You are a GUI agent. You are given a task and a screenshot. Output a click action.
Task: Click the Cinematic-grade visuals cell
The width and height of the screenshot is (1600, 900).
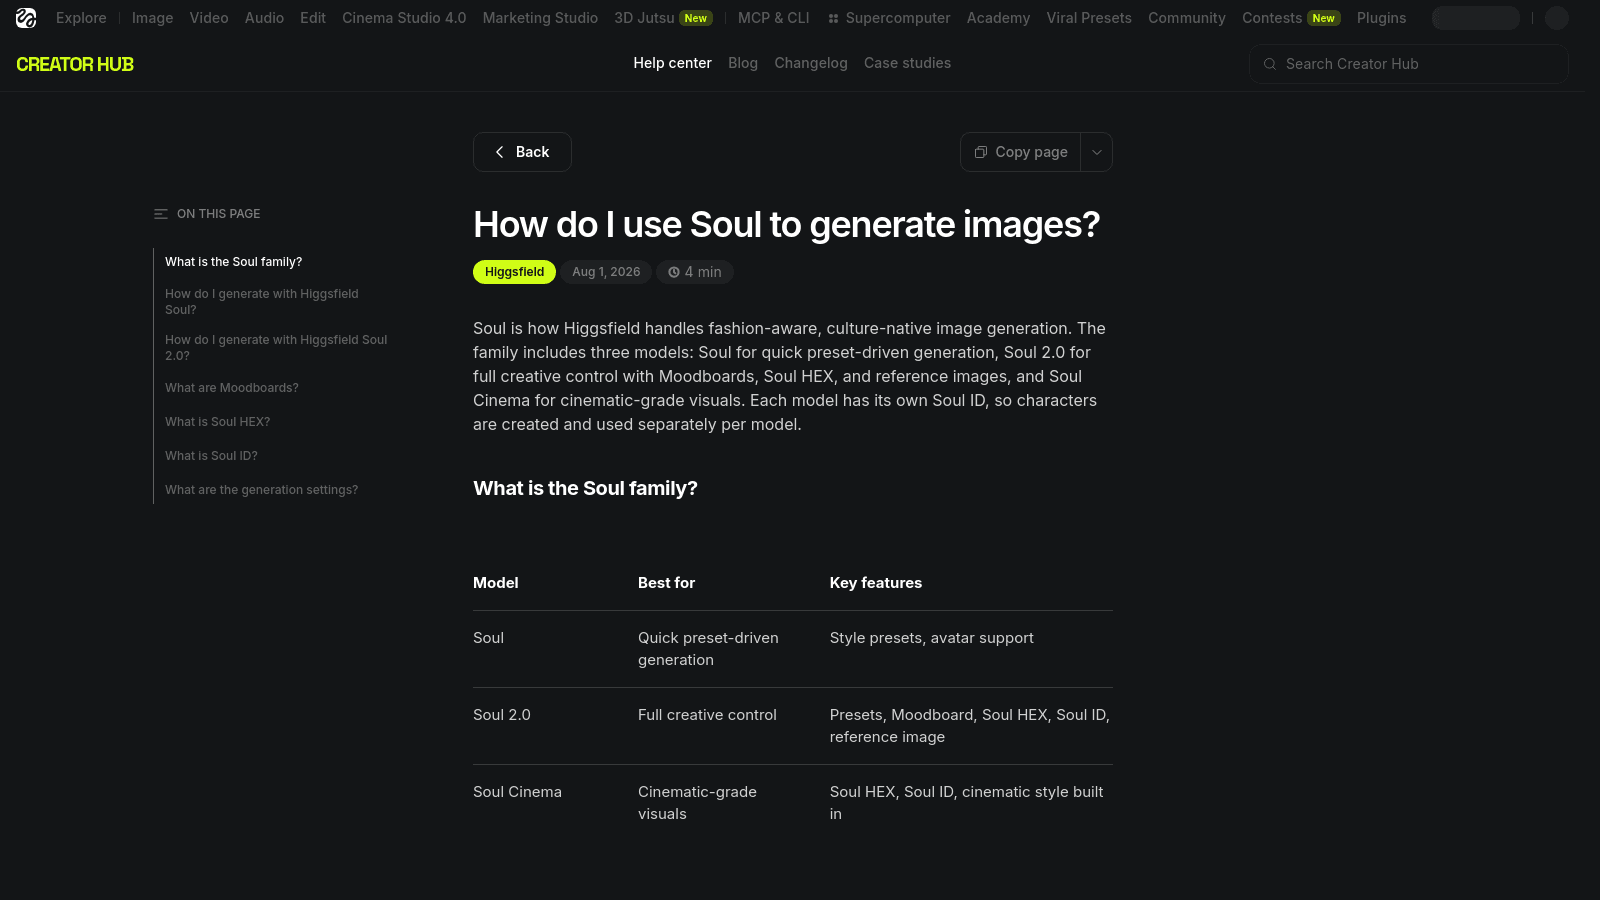tap(697, 803)
